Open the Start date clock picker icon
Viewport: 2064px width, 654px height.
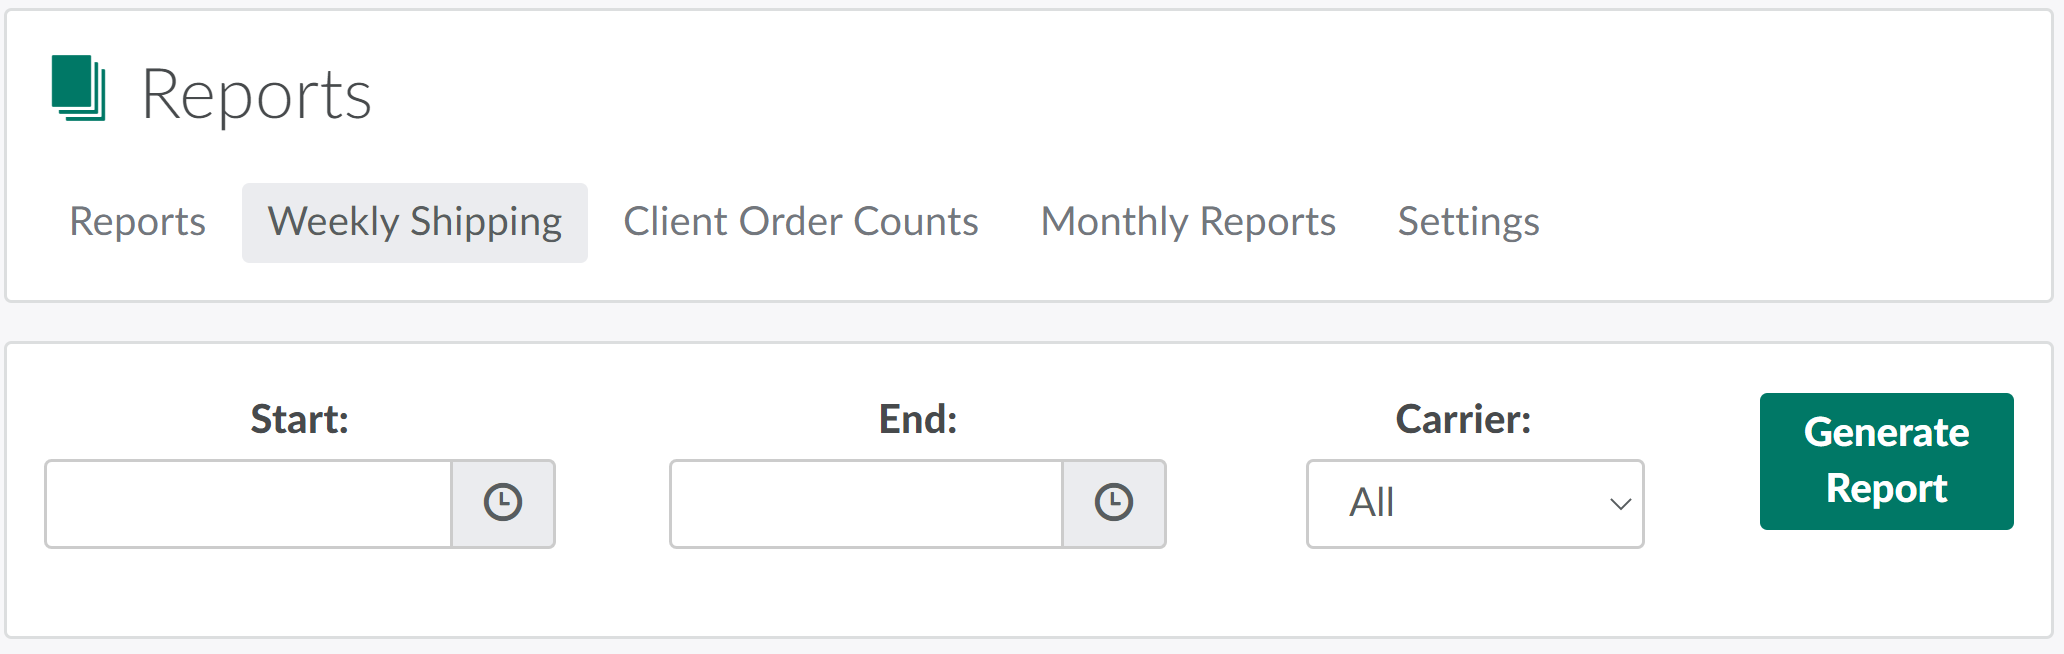pyautogui.click(x=503, y=503)
